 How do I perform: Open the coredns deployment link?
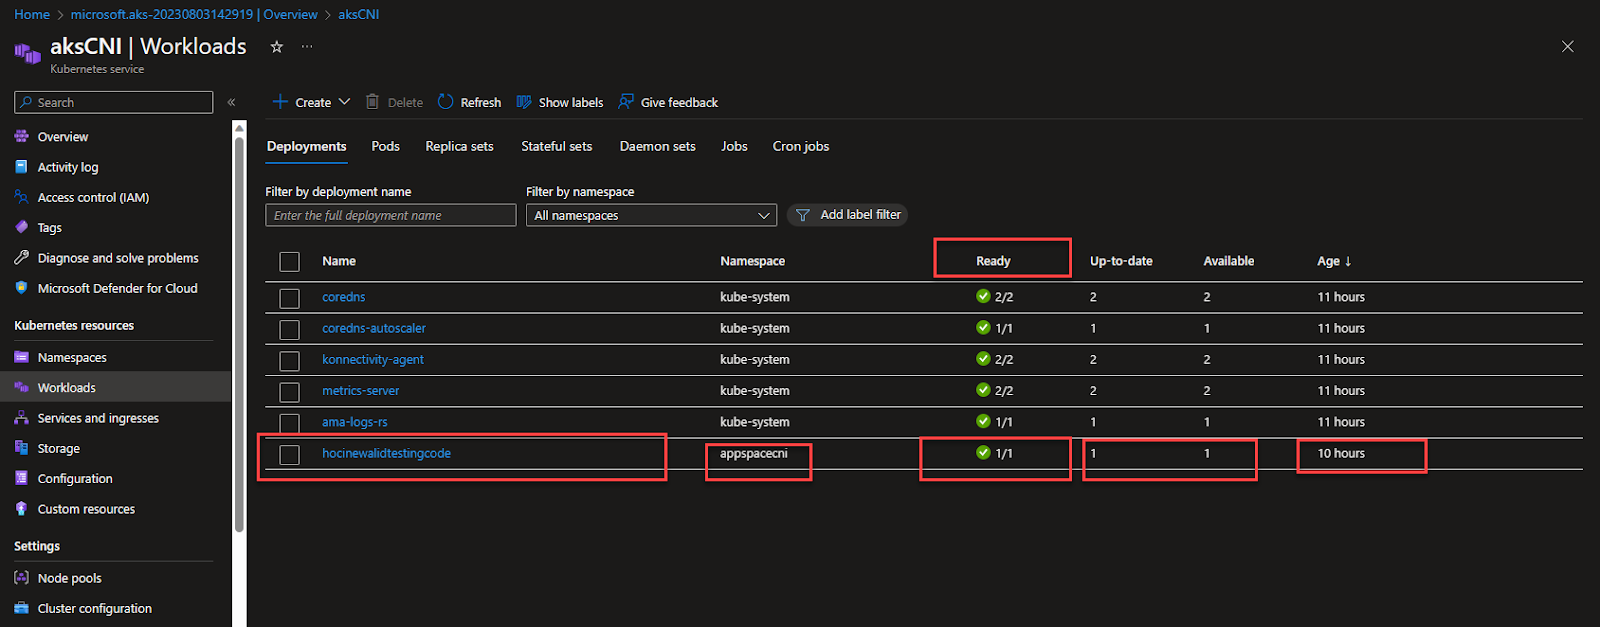point(343,297)
